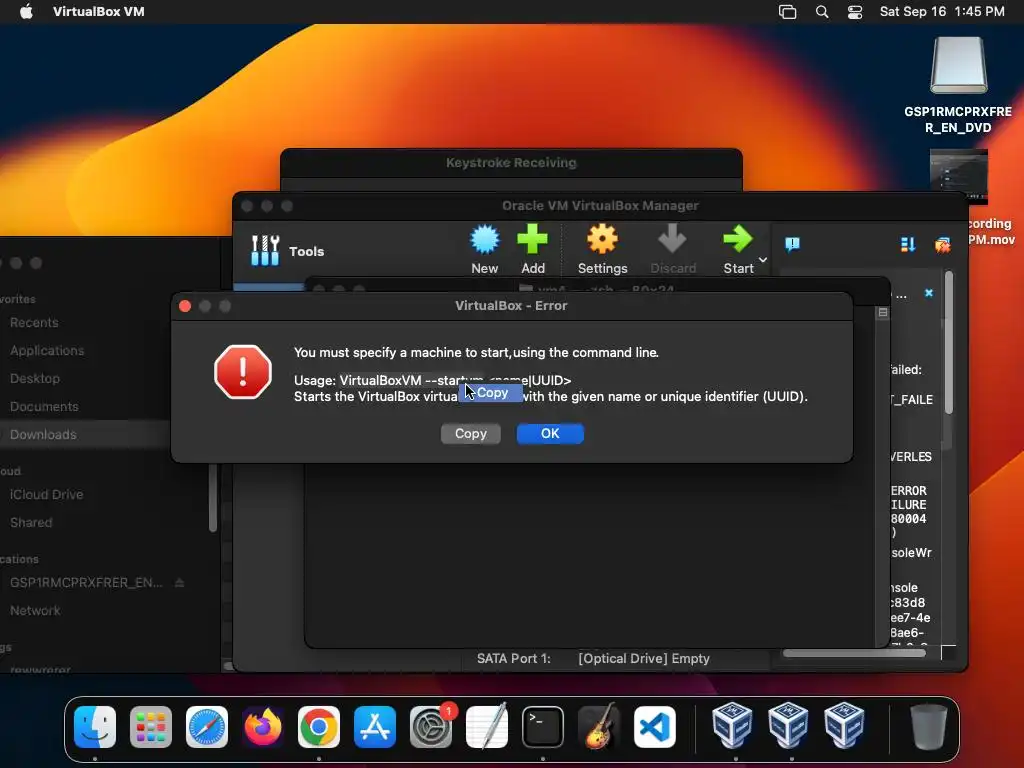This screenshot has width=1024, height=768.
Task: Close the VirtualBox Error dialog with red button
Action: (185, 306)
